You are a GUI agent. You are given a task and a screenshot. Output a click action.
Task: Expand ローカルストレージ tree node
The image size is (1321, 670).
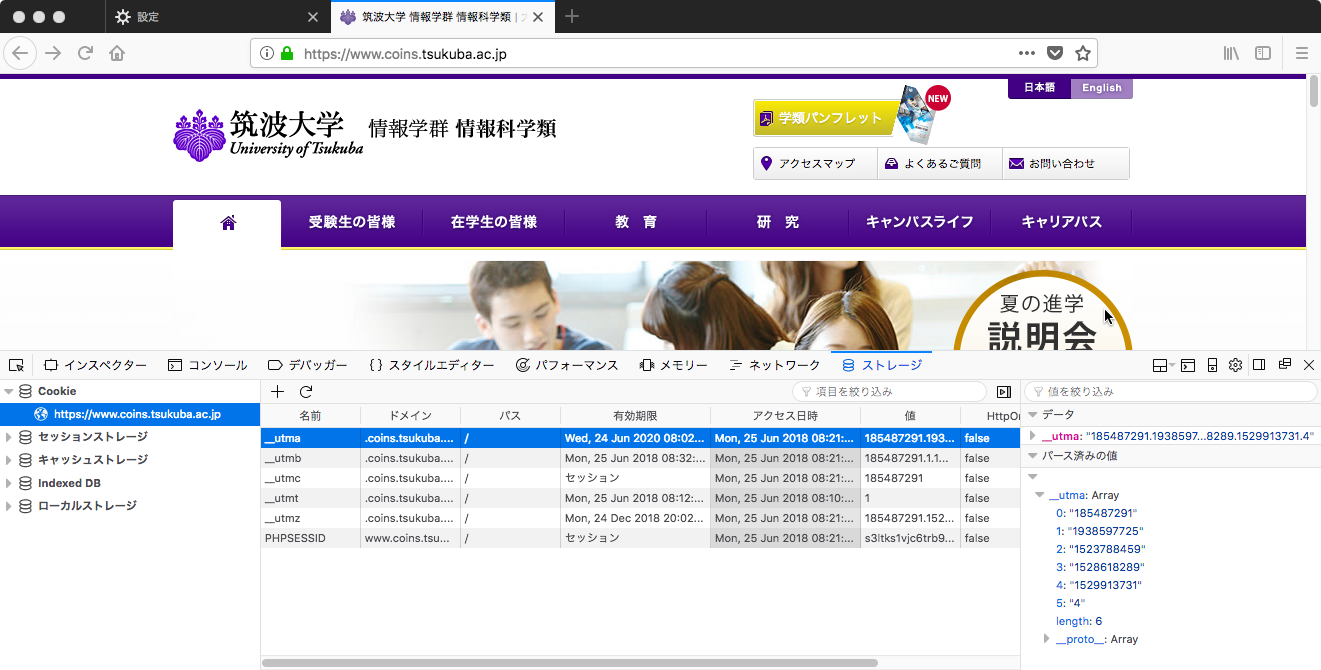pyautogui.click(x=9, y=506)
